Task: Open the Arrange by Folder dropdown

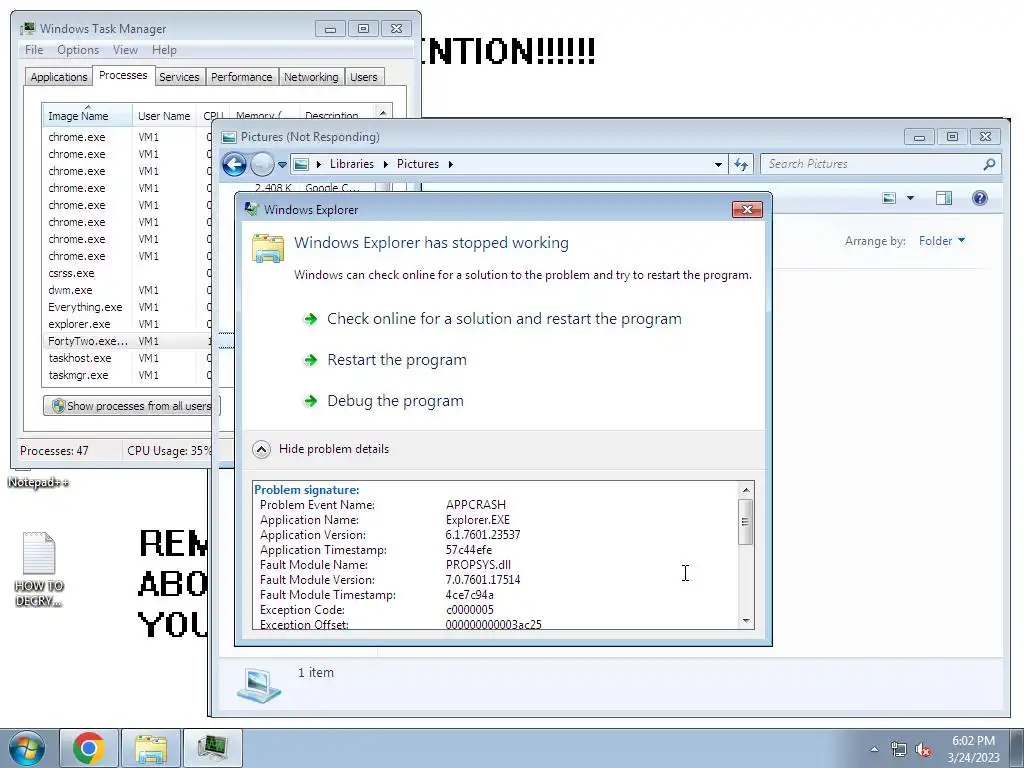Action: pos(941,241)
